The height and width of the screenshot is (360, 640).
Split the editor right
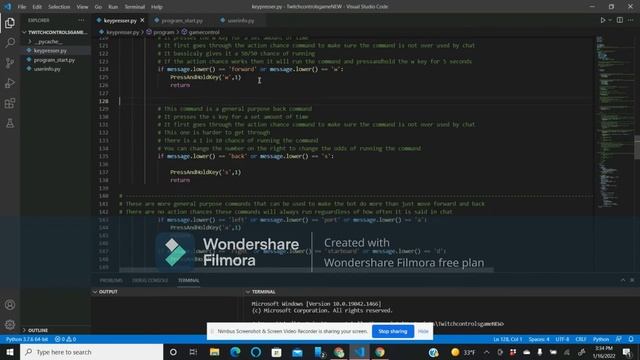tap(620, 20)
